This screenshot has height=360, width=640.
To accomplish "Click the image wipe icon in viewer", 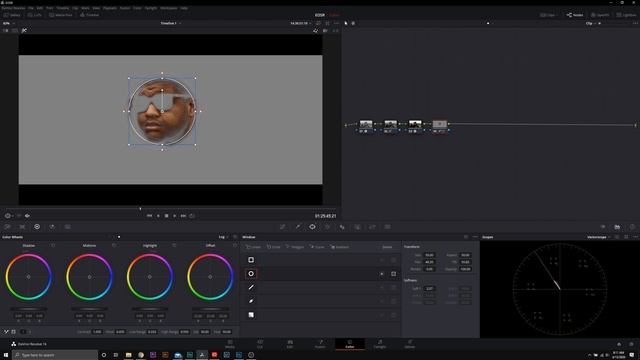I will pyautogui.click(x=6, y=31).
